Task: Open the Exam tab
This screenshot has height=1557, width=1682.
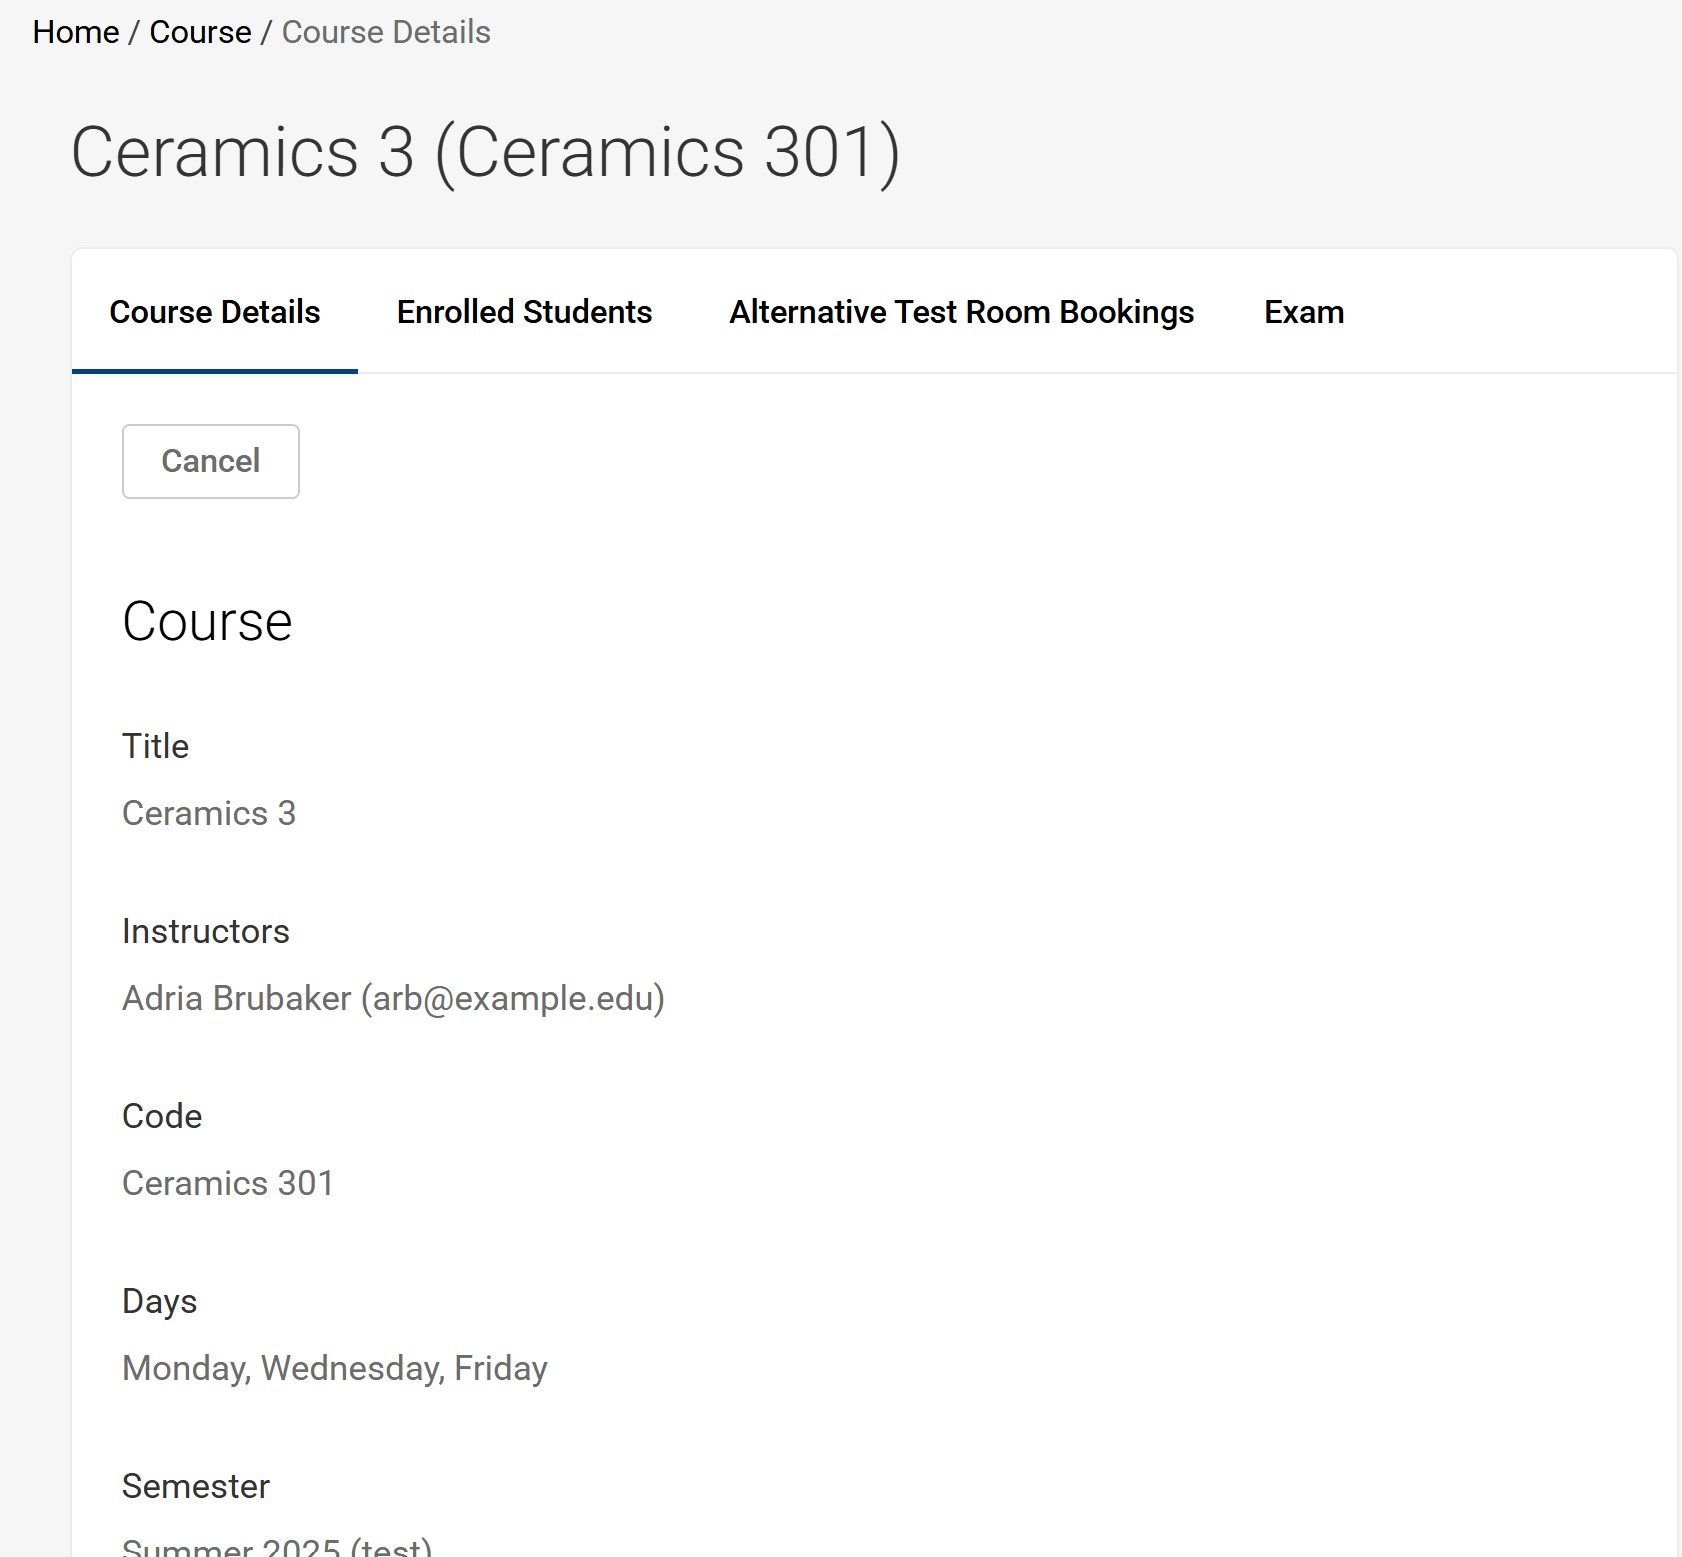Action: click(1303, 312)
